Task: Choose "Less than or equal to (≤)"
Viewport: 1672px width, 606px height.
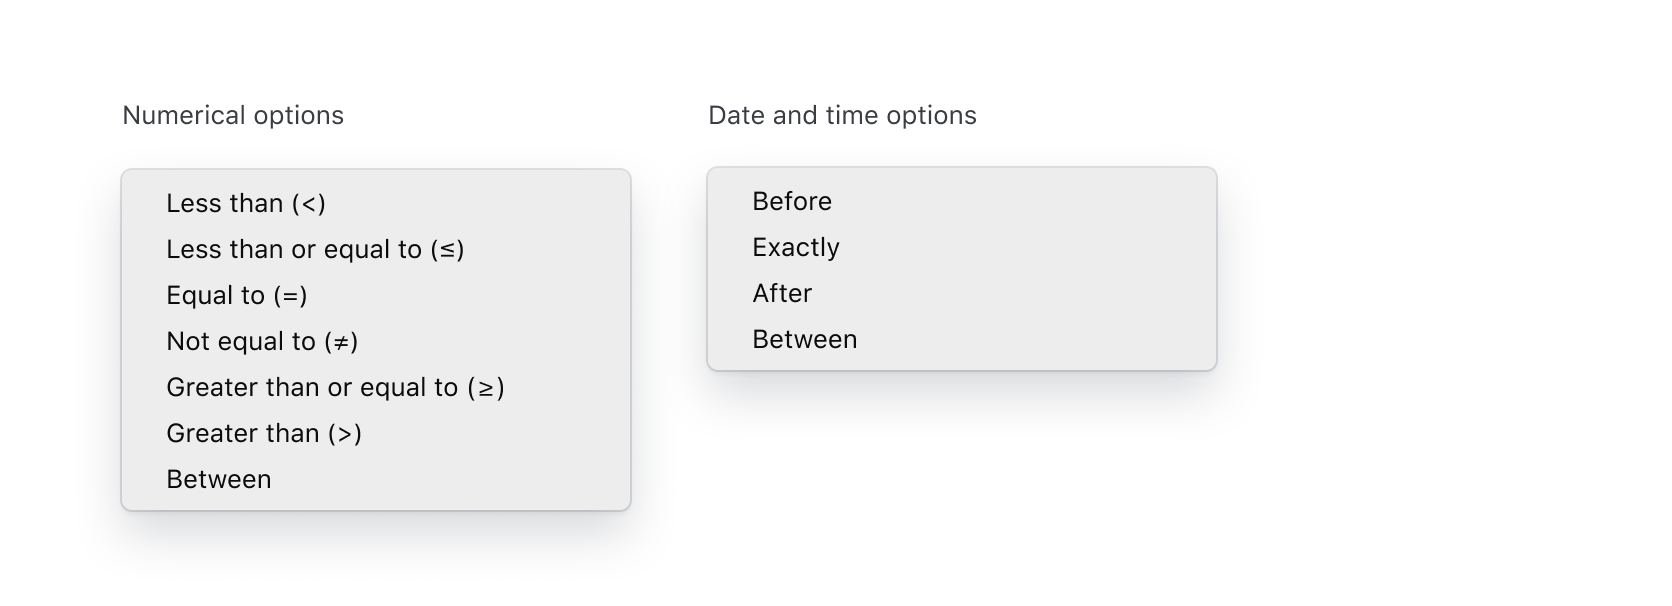Action: pyautogui.click(x=315, y=250)
